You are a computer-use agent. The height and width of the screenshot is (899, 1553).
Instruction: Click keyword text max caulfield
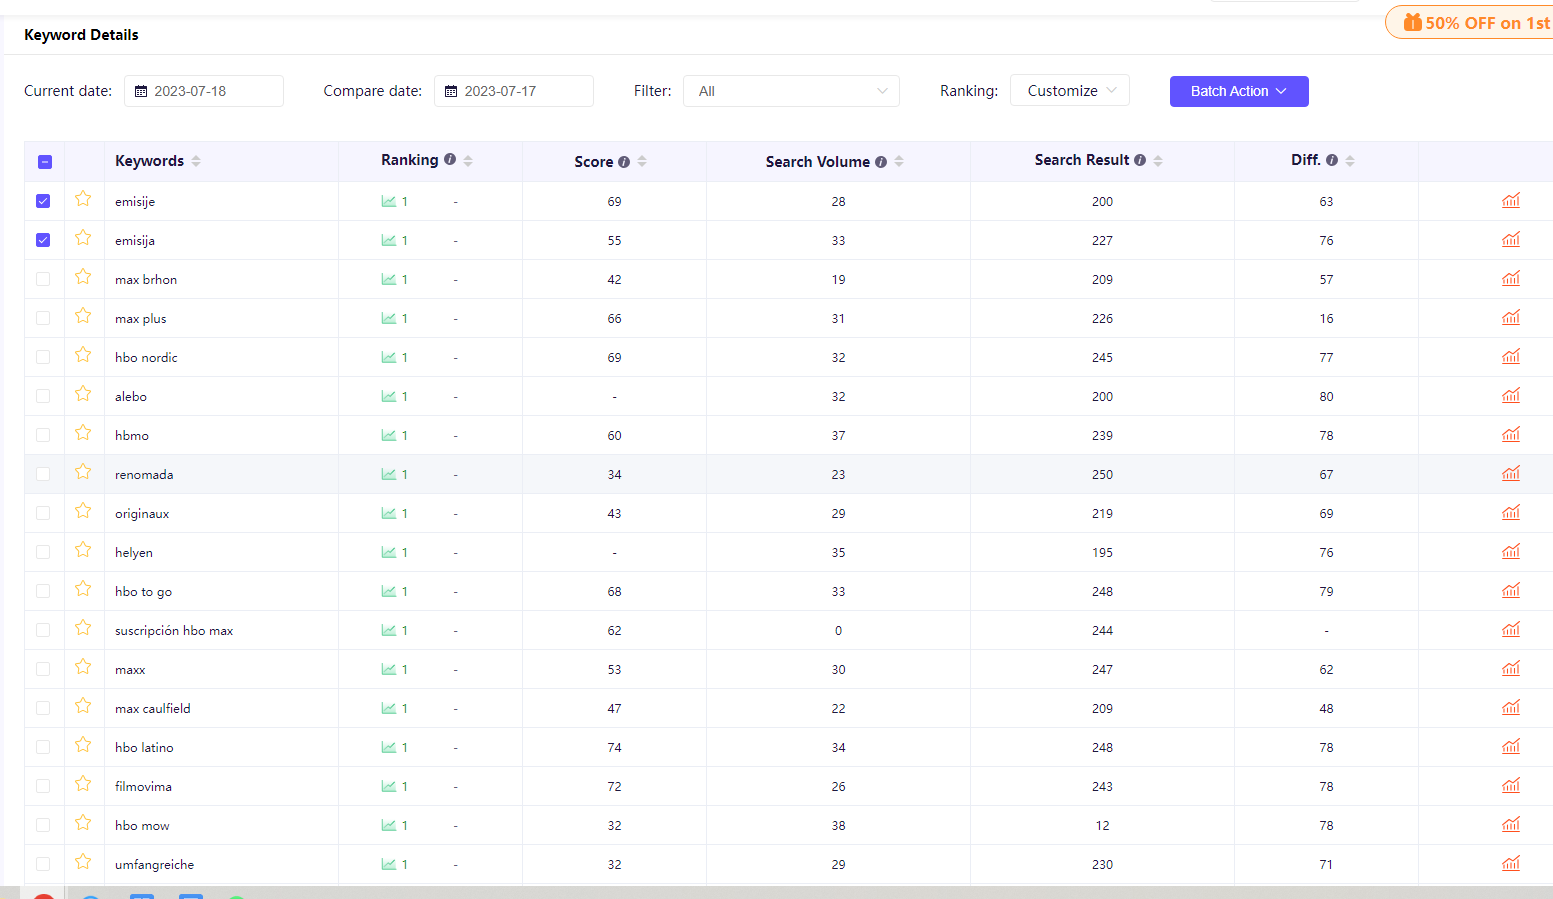[x=153, y=708]
